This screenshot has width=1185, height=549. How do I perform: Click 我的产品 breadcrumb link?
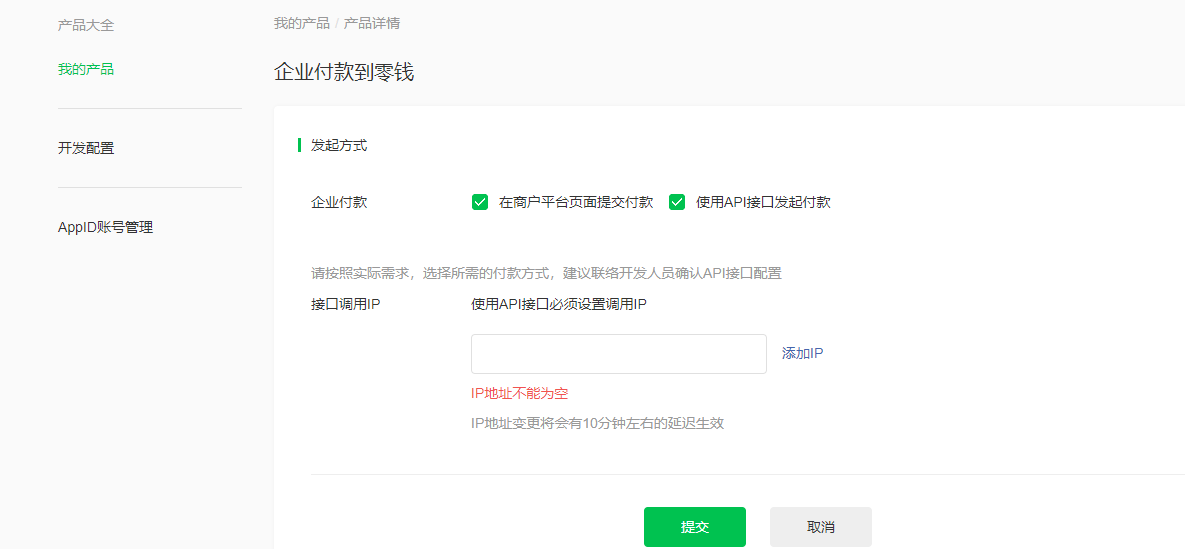[302, 23]
